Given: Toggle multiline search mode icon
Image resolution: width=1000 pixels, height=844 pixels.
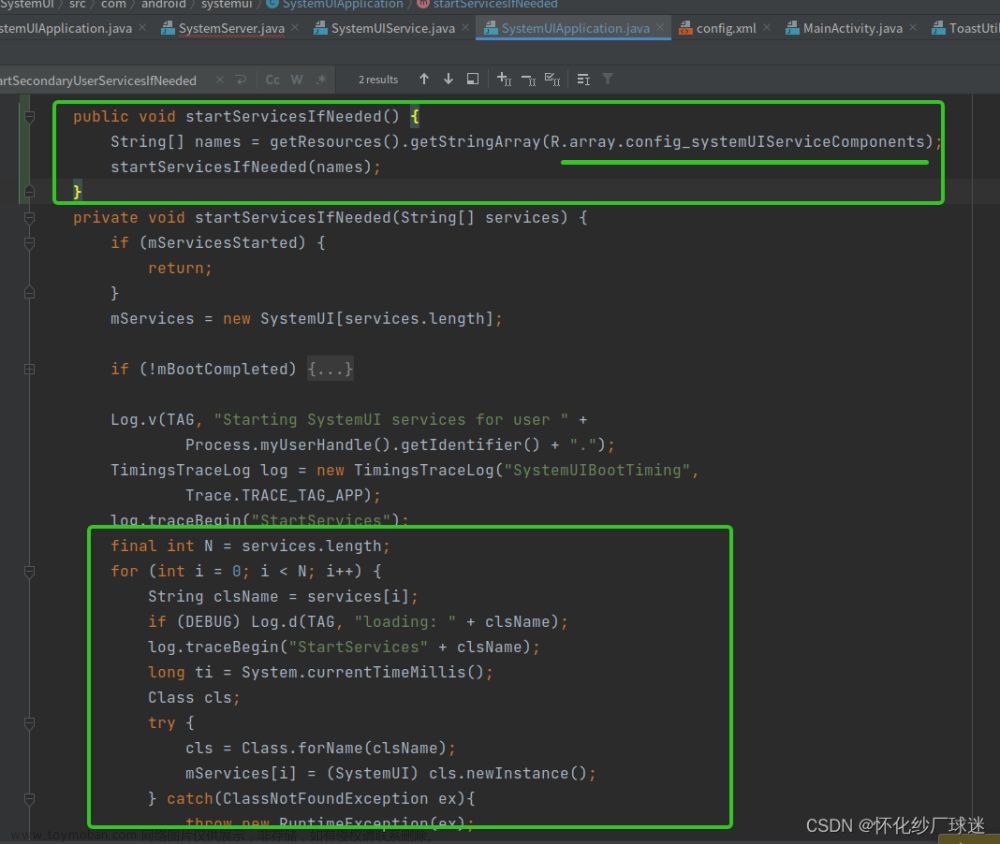Looking at the screenshot, I should [x=584, y=79].
